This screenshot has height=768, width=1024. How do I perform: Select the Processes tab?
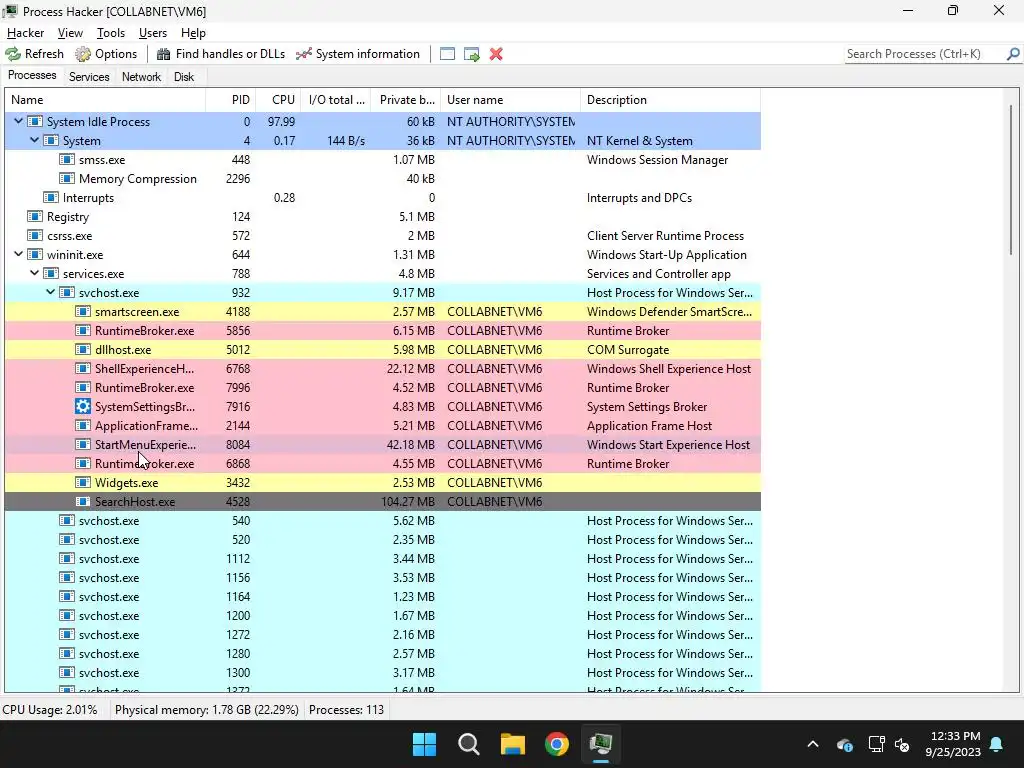(32, 76)
